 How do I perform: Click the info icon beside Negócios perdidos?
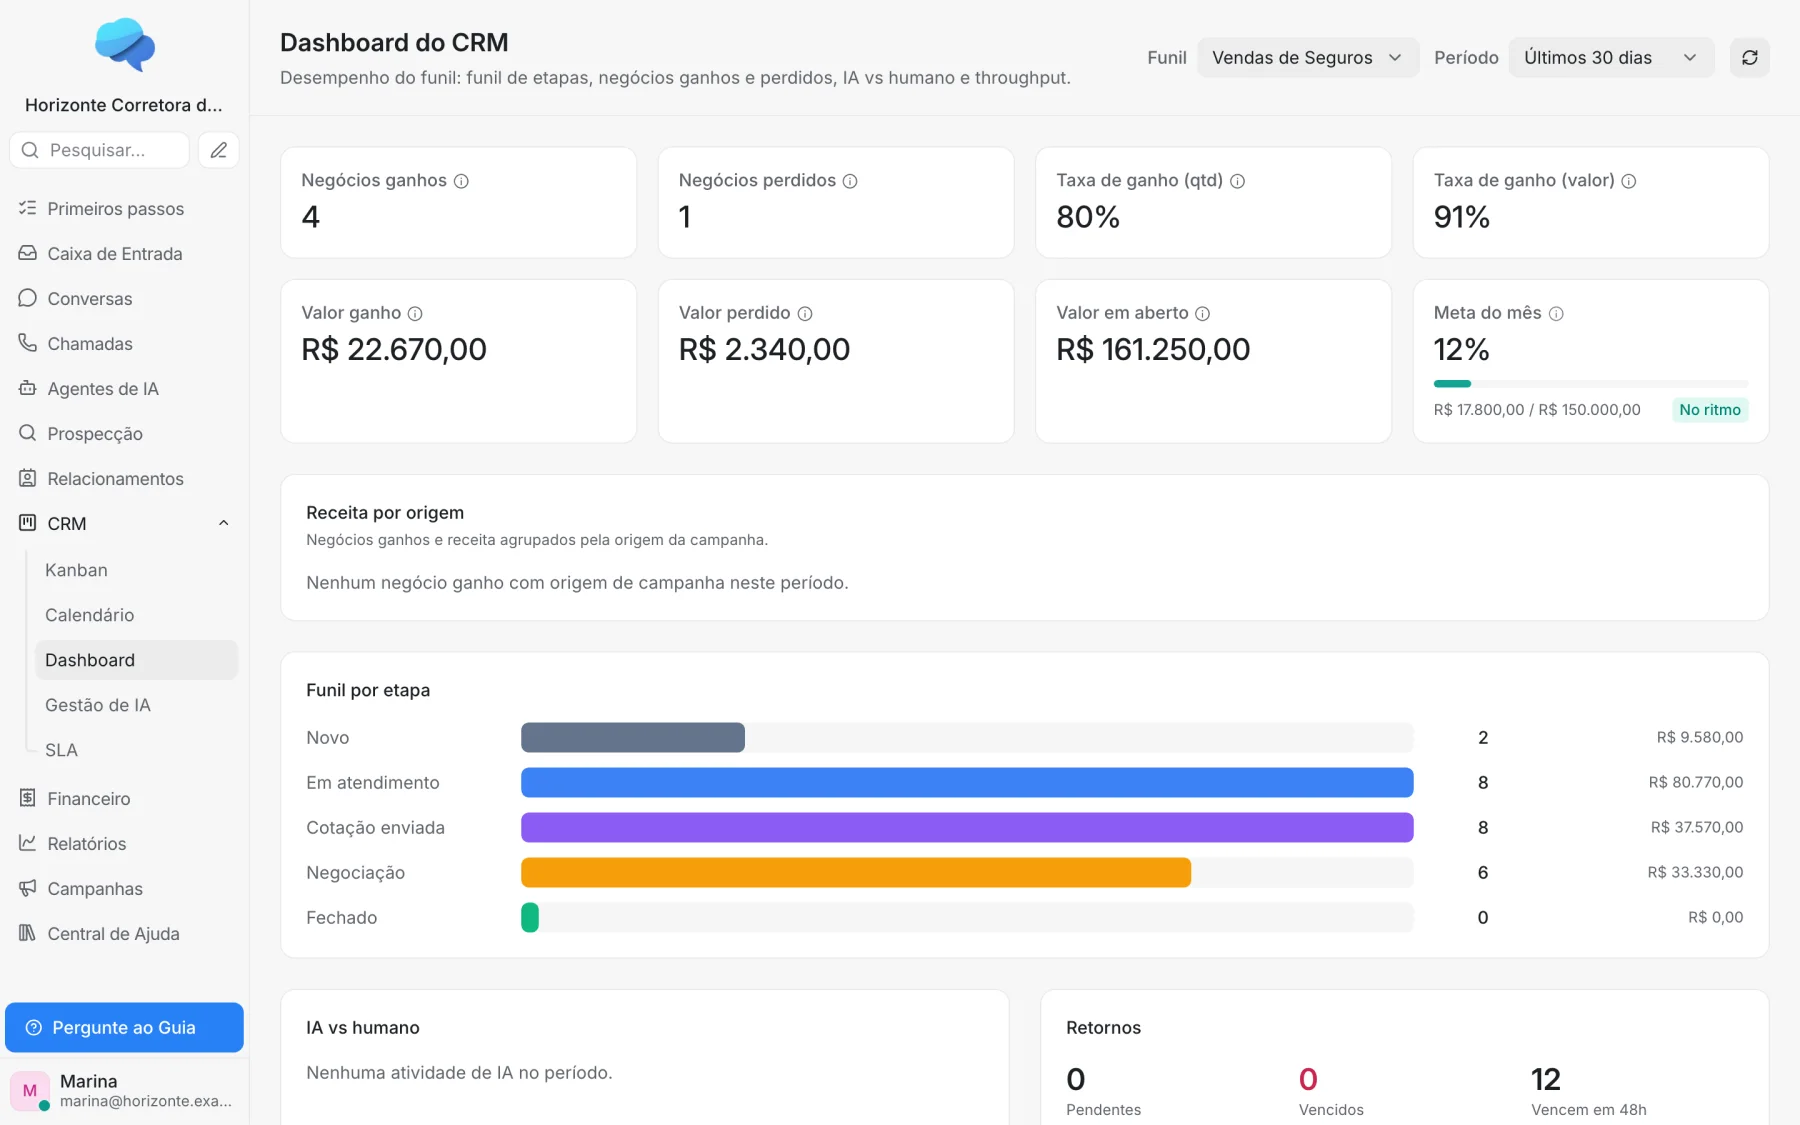[x=850, y=181]
